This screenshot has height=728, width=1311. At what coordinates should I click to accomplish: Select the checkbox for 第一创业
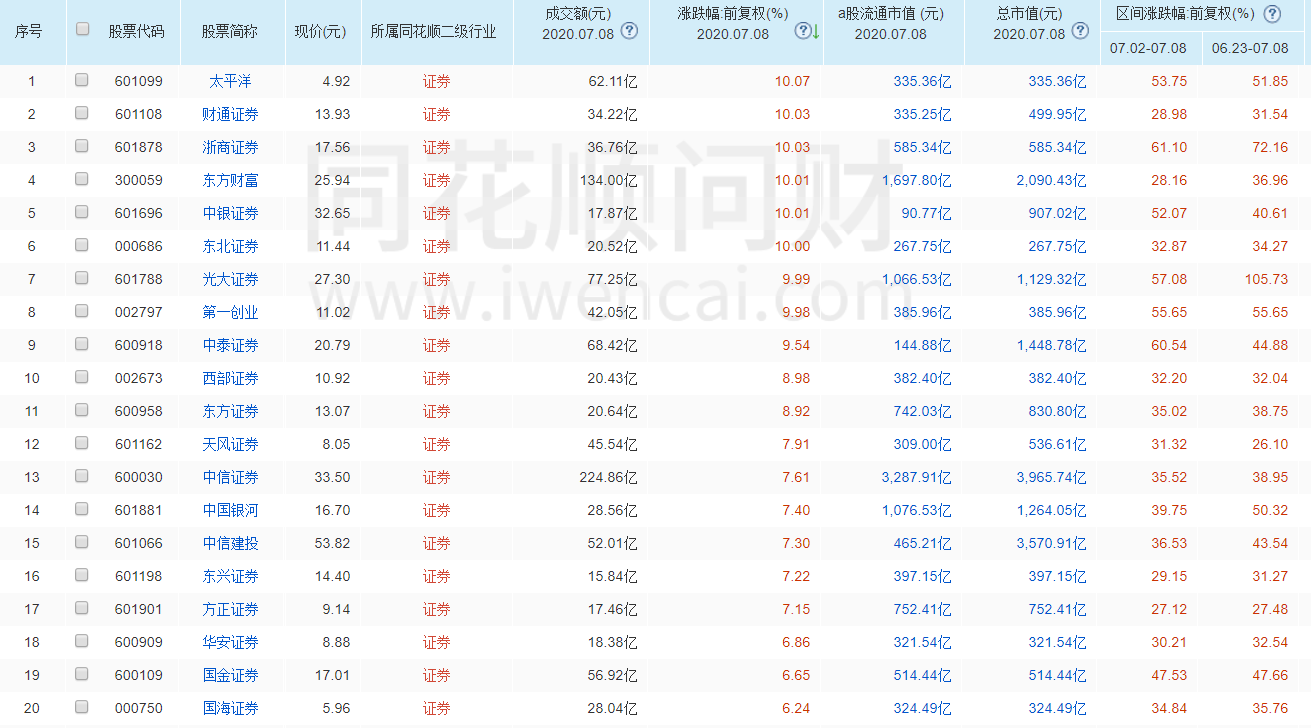(x=81, y=311)
